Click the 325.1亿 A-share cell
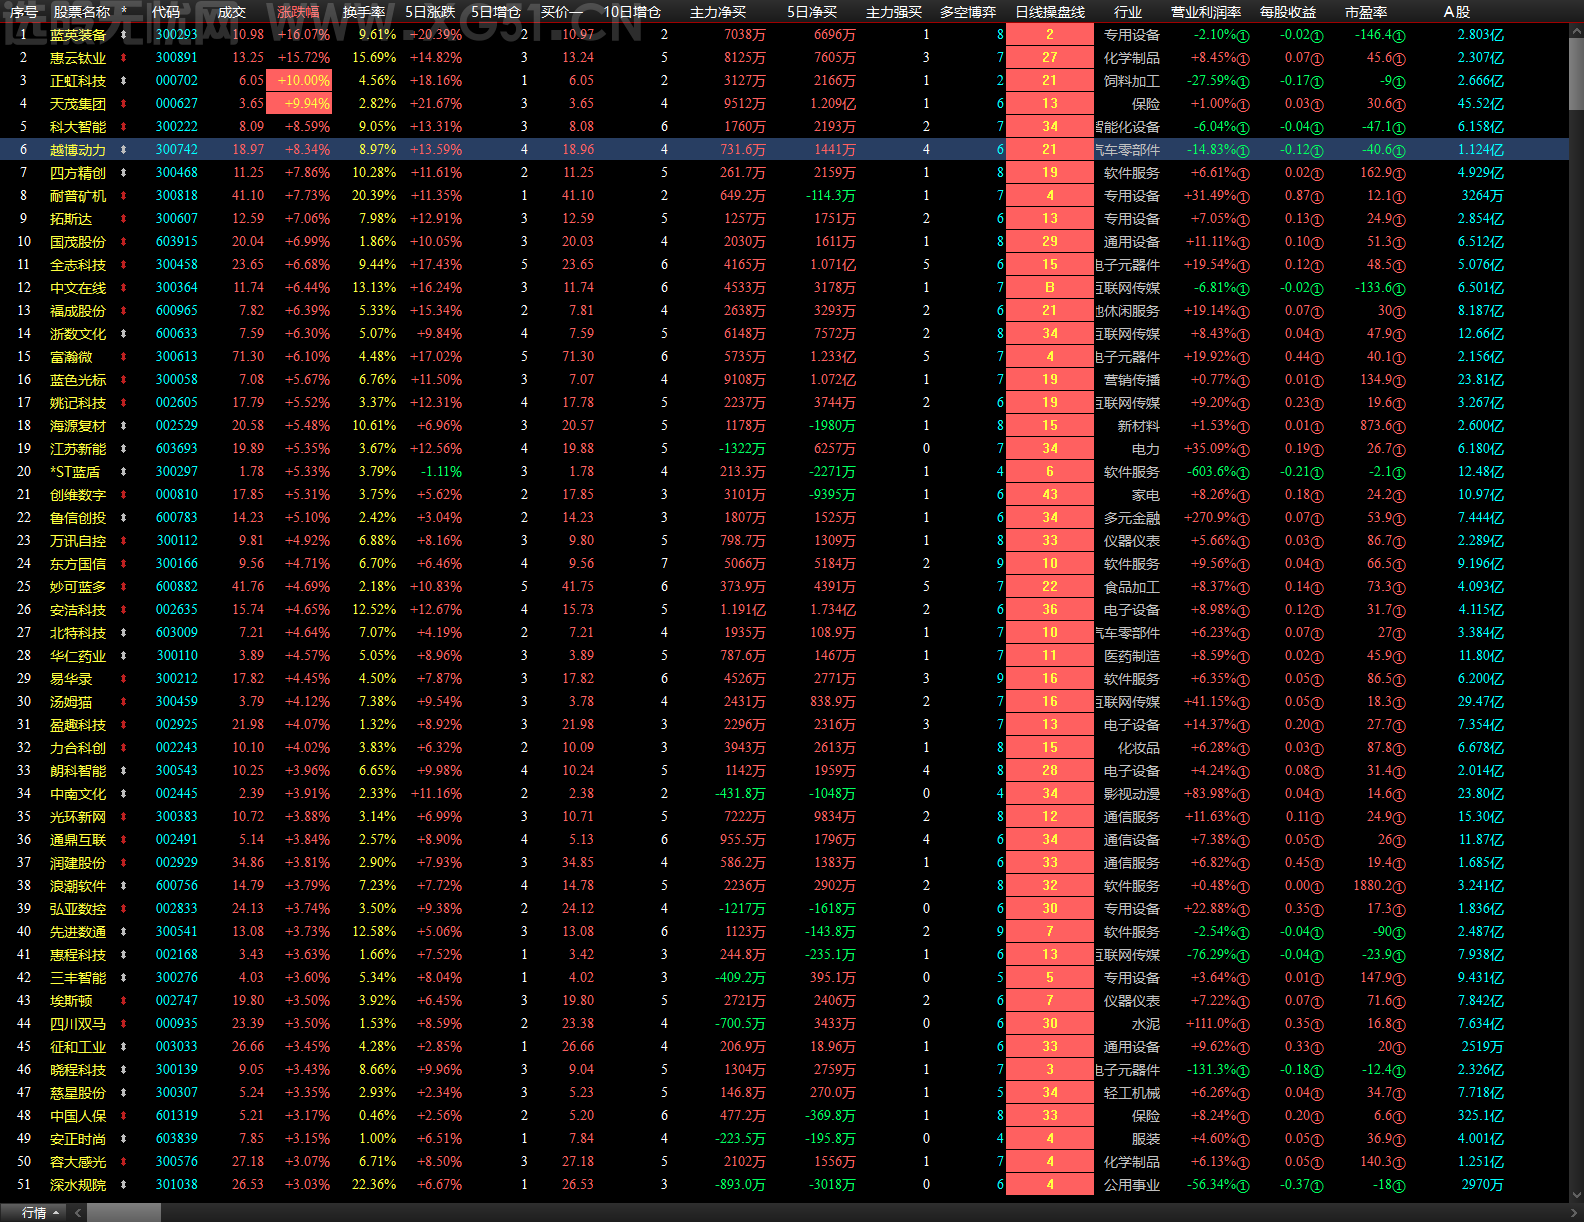 click(x=1480, y=1116)
